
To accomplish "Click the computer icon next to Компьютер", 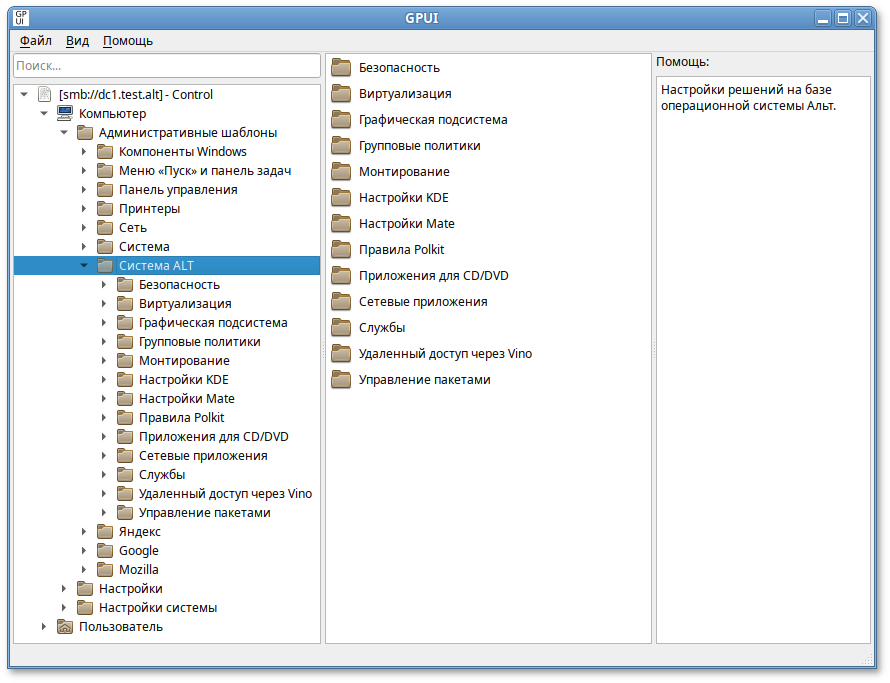I will (x=64, y=114).
